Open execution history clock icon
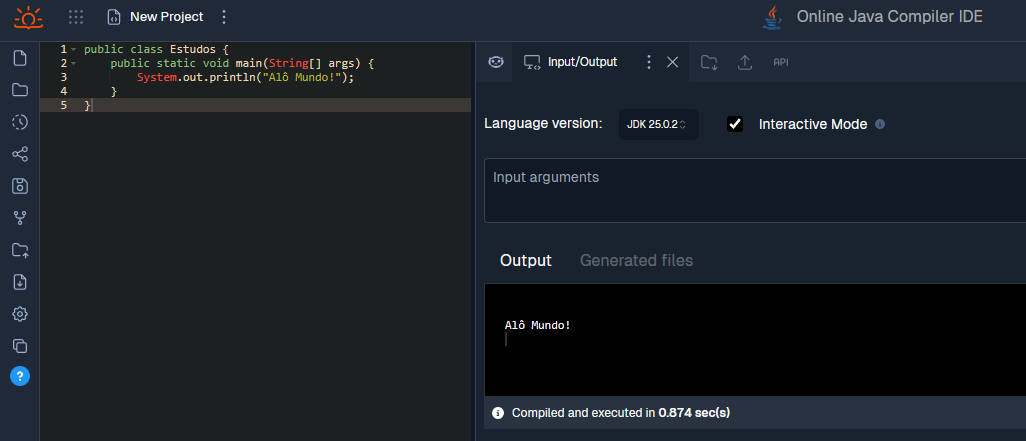This screenshot has width=1026, height=441. click(x=20, y=122)
